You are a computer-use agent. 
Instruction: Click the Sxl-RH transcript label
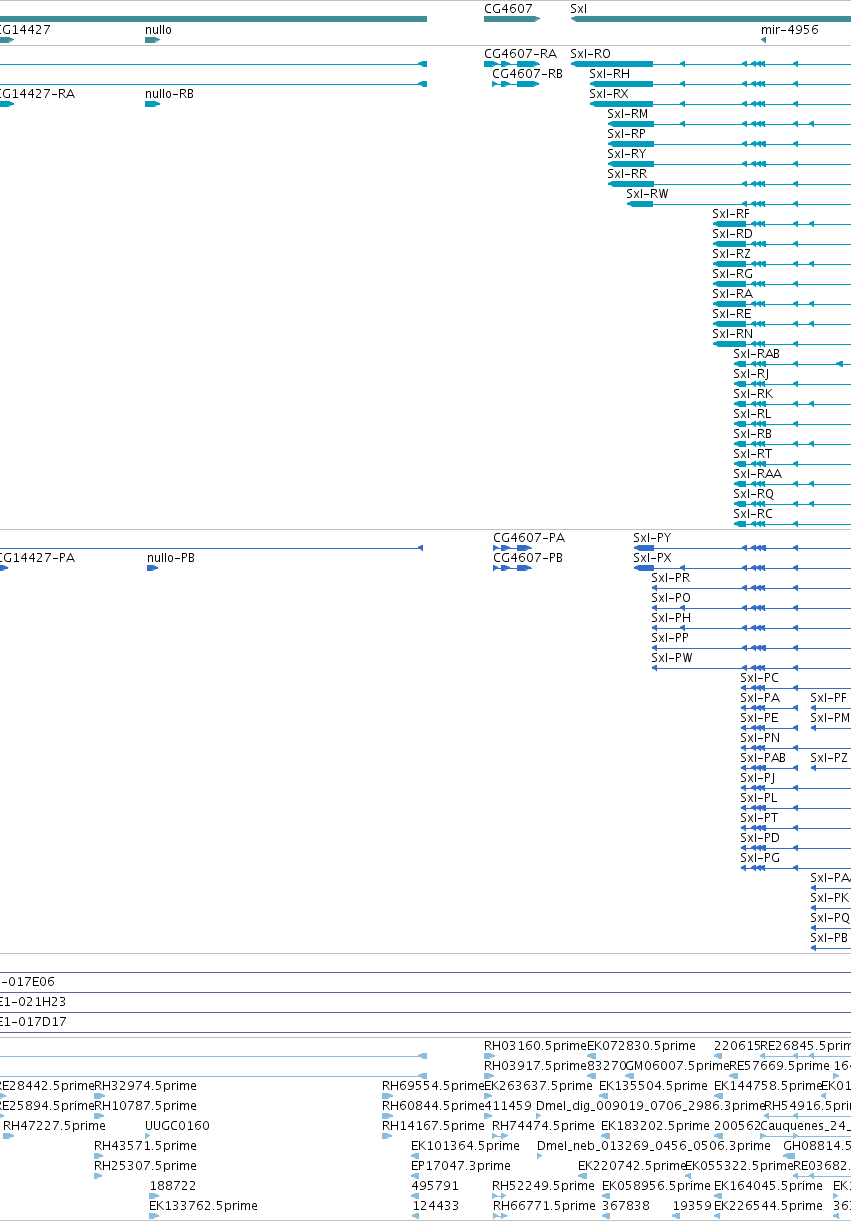[609, 74]
